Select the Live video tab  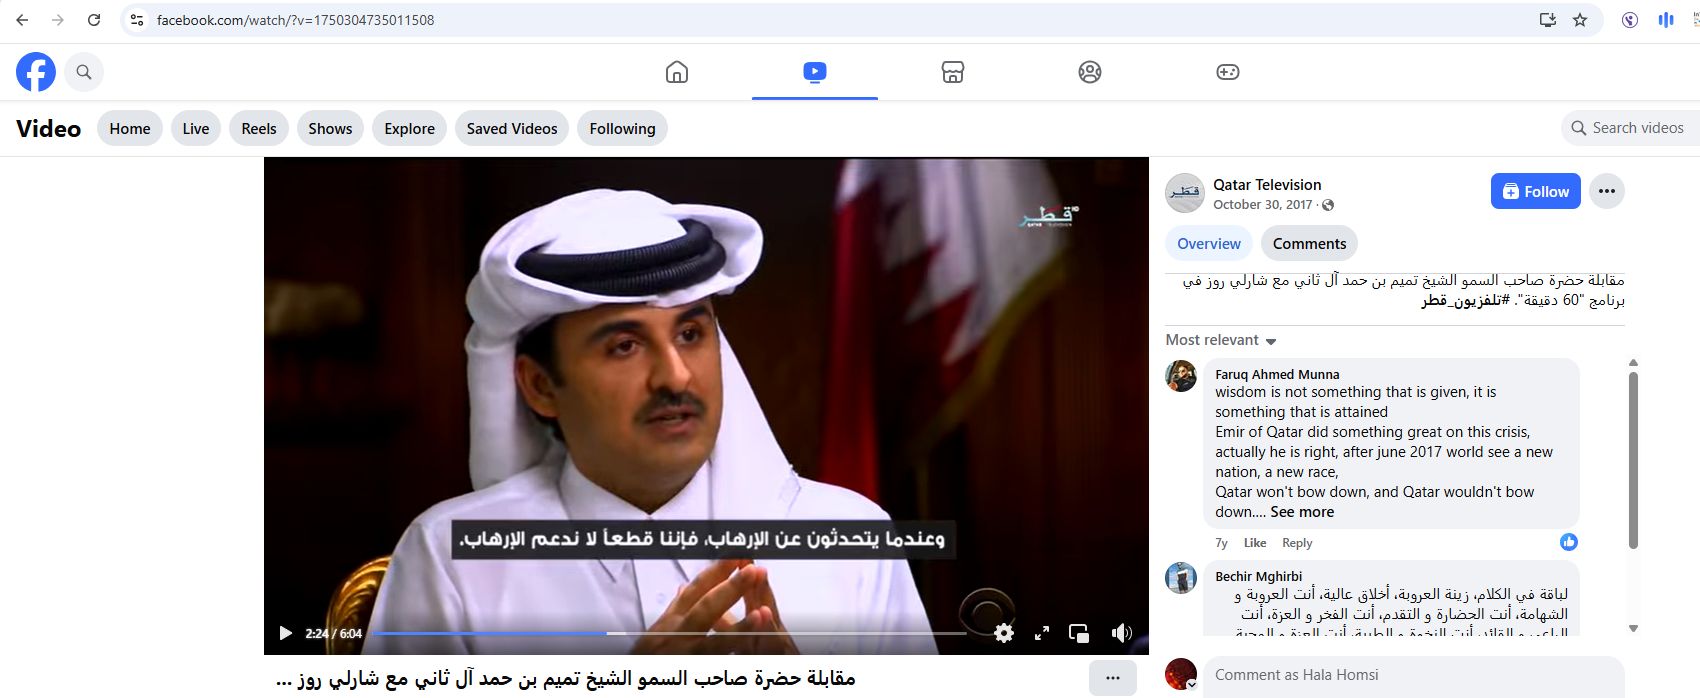click(196, 128)
